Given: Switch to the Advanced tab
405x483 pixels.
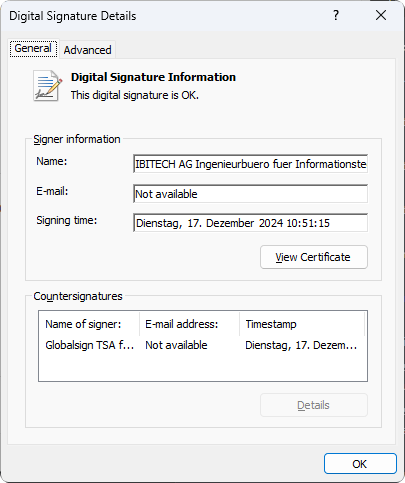Looking at the screenshot, I should coord(87,50).
